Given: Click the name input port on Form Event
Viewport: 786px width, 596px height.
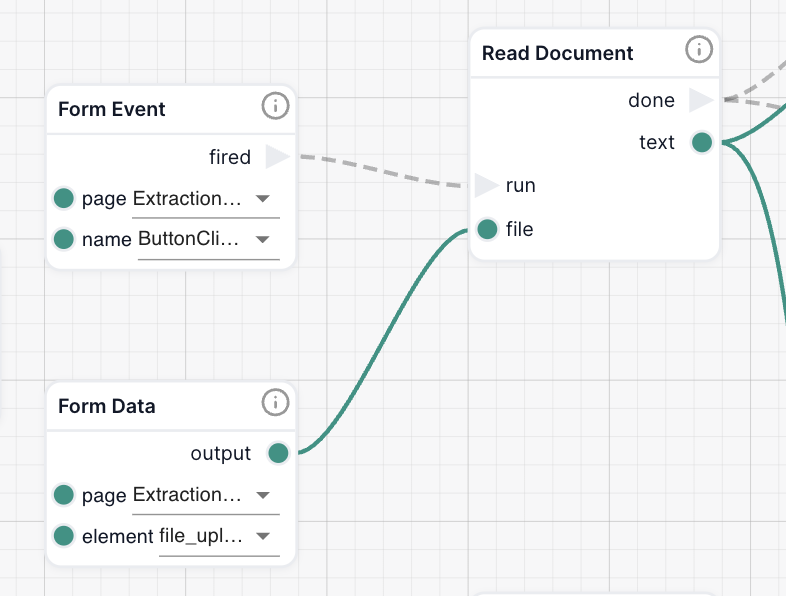Looking at the screenshot, I should pos(64,239).
